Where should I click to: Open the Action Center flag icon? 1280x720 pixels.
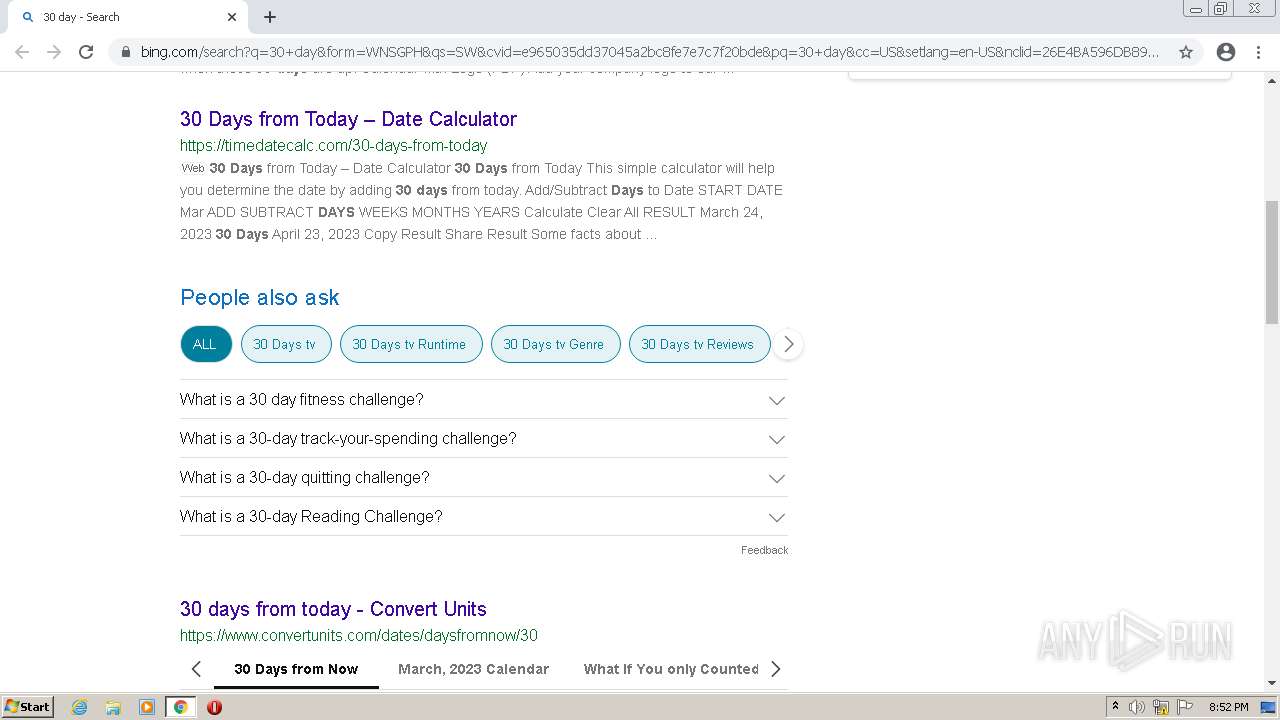pos(1184,707)
